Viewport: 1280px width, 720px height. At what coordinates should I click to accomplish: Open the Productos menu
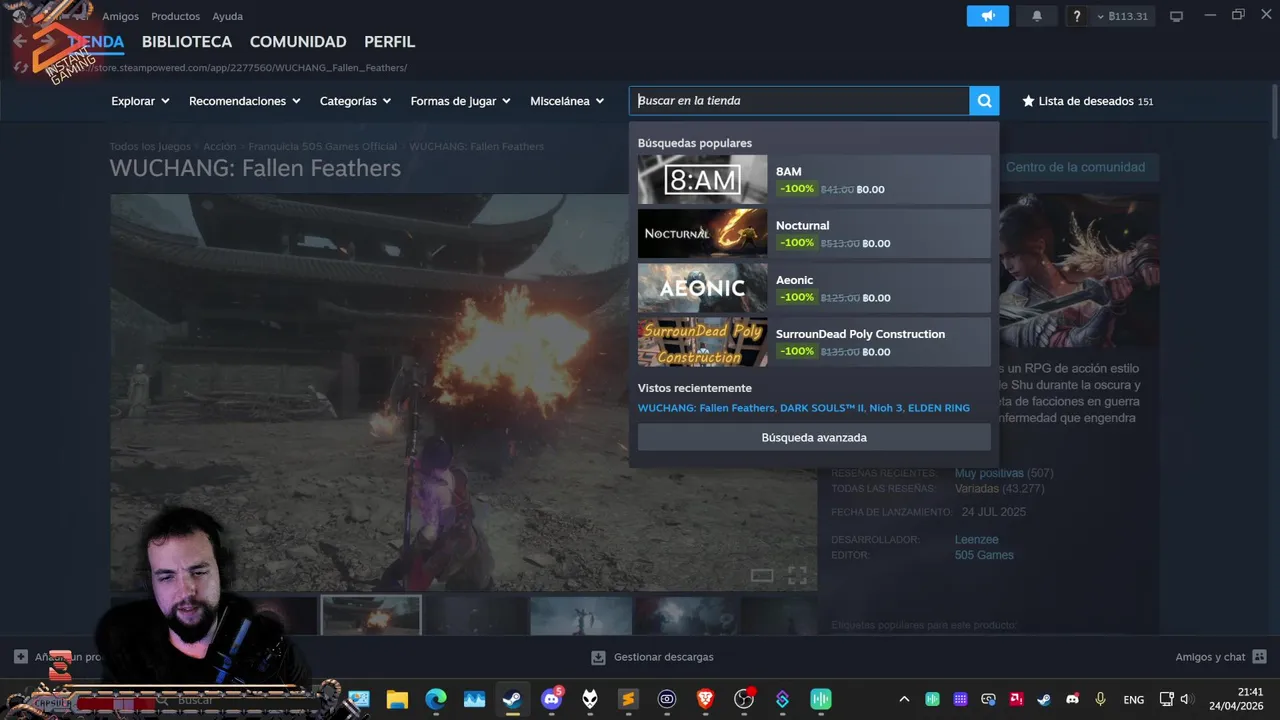pyautogui.click(x=175, y=16)
